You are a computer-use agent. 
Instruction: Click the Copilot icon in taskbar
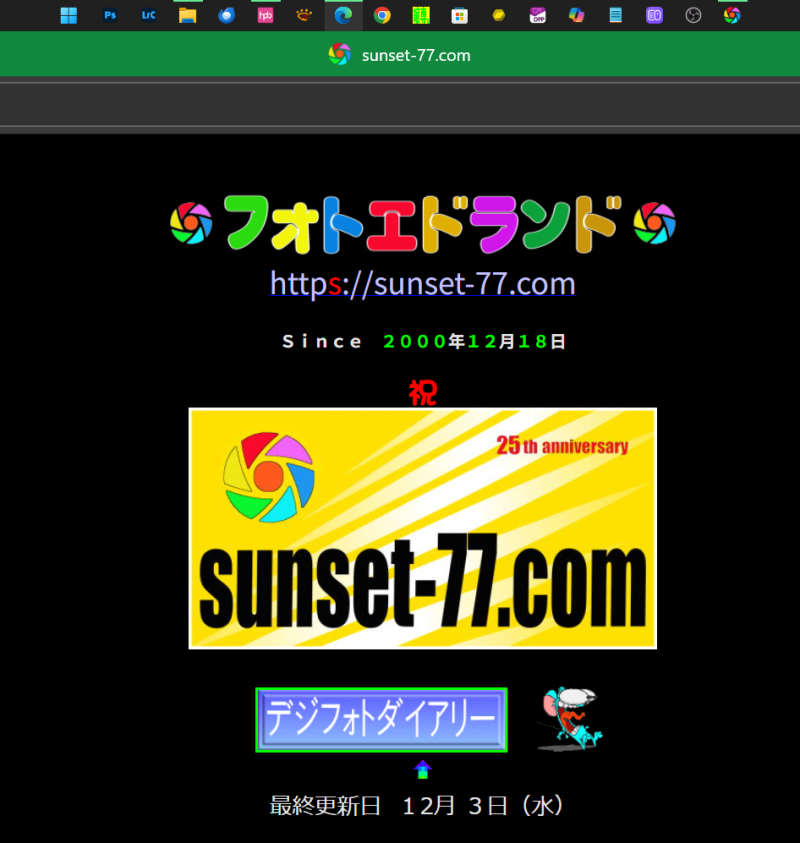click(577, 15)
